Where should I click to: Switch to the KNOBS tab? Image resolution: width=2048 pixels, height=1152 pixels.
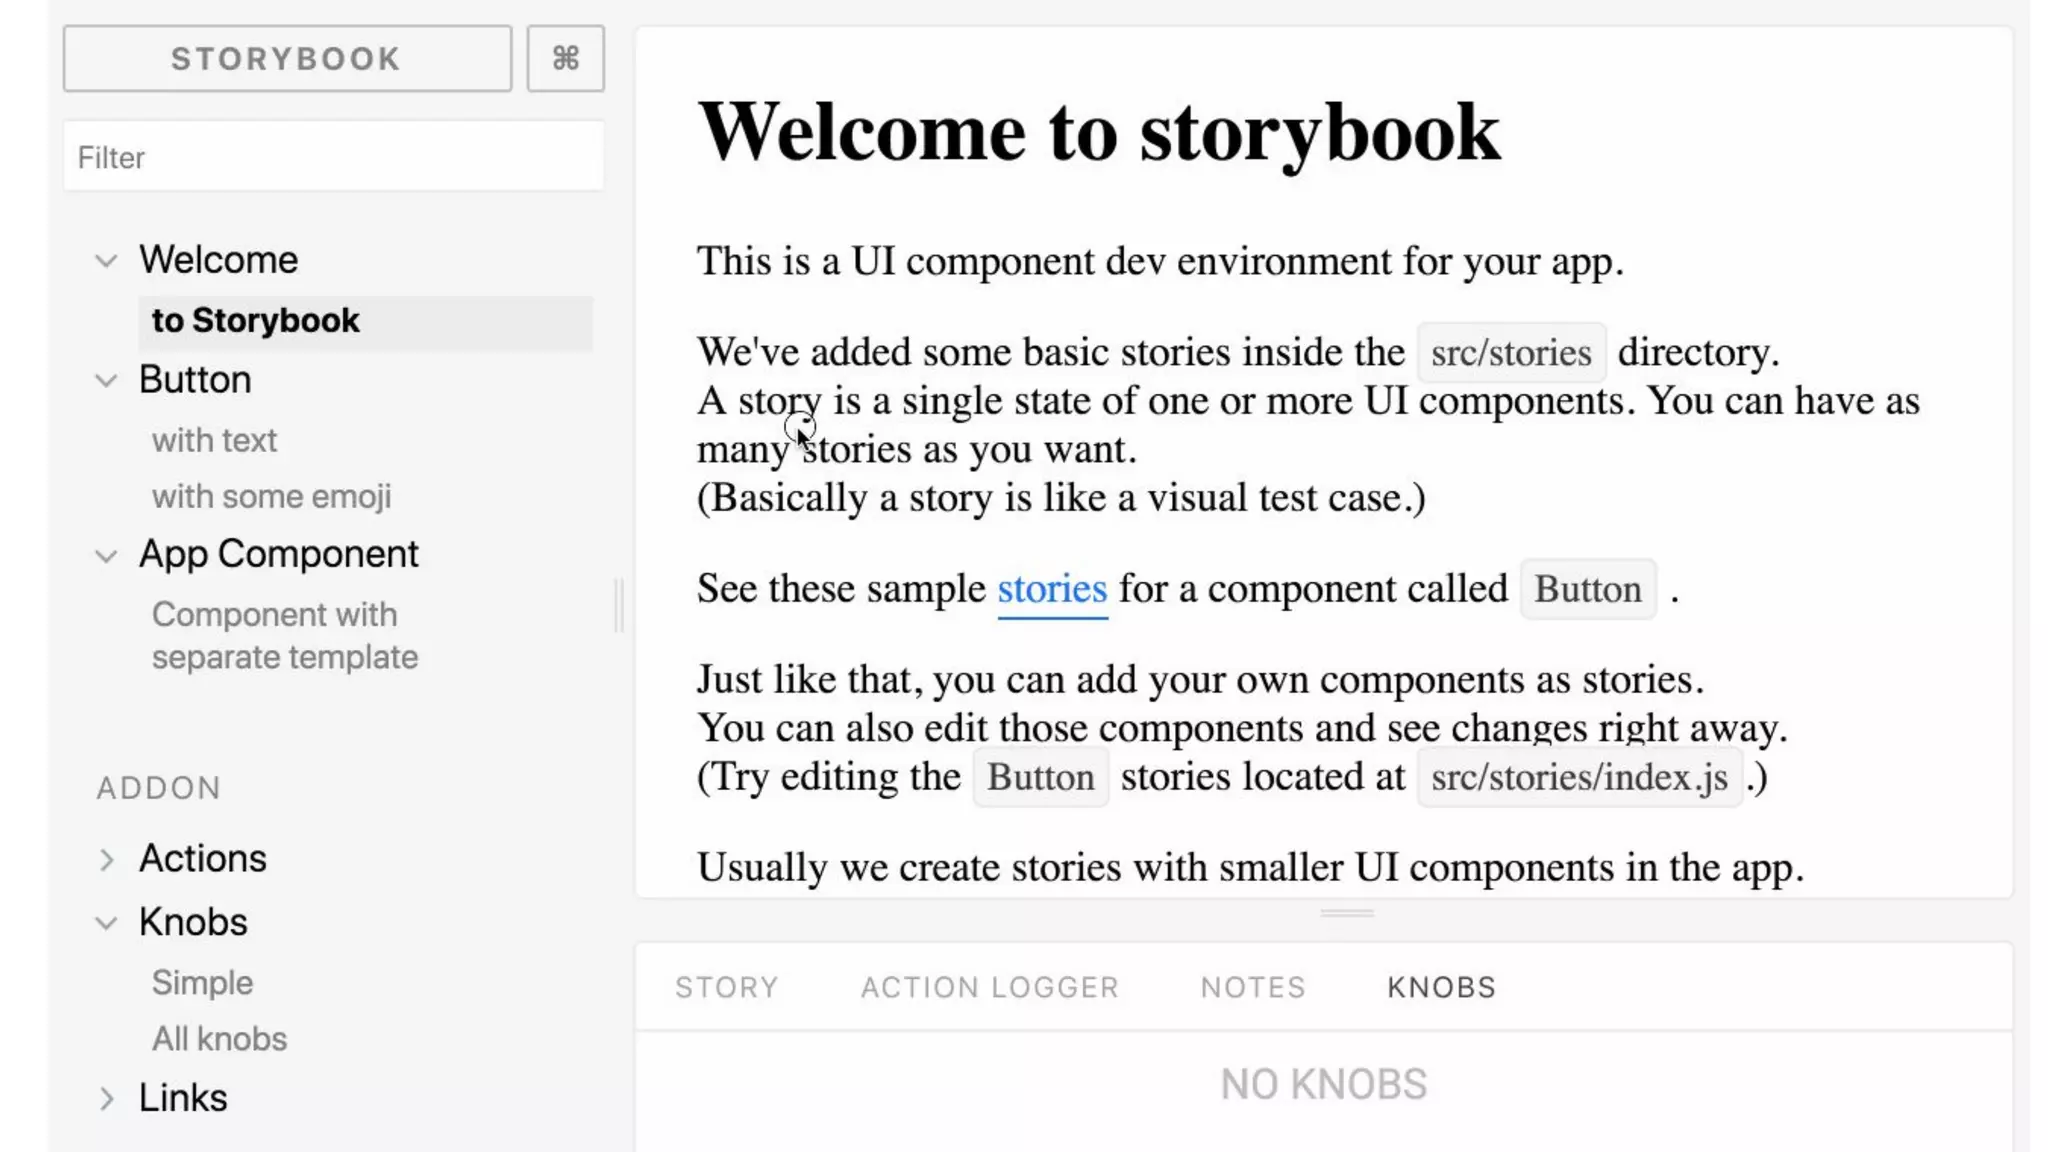pos(1441,987)
